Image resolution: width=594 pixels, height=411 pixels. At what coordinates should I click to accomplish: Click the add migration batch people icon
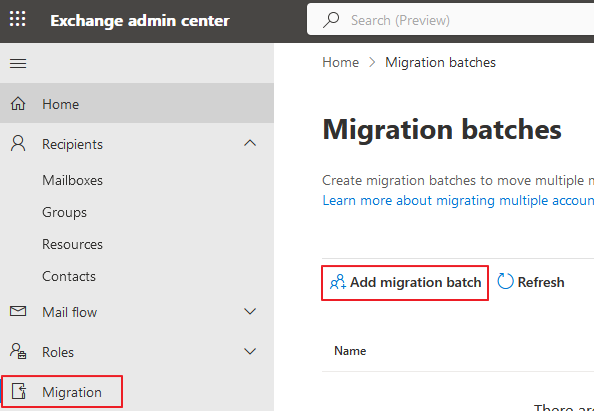point(338,282)
